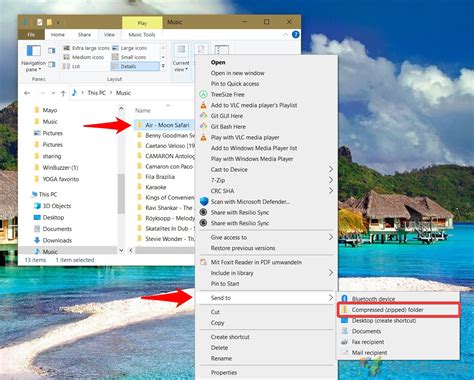The image size is (474, 380).
Task: Expand layout gallery more arrow
Action: 163,66
